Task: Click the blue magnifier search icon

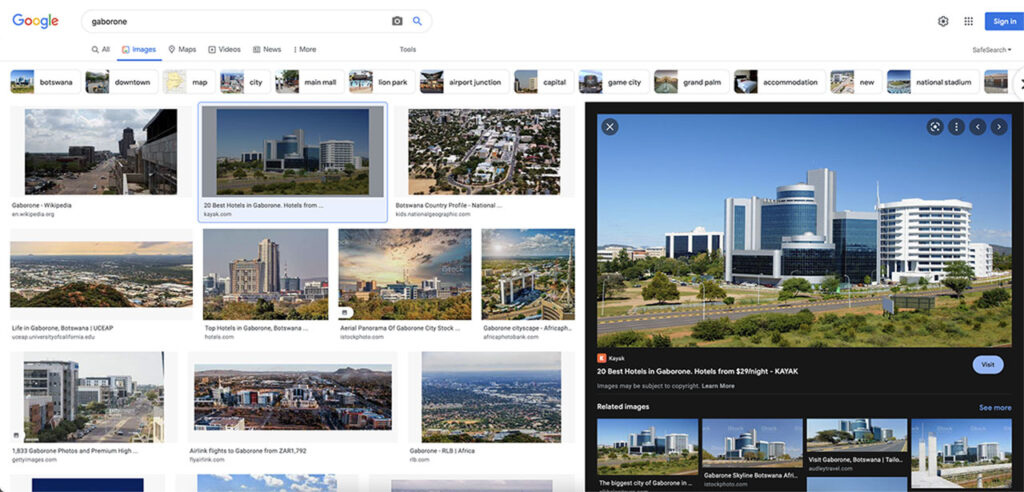Action: tap(417, 22)
